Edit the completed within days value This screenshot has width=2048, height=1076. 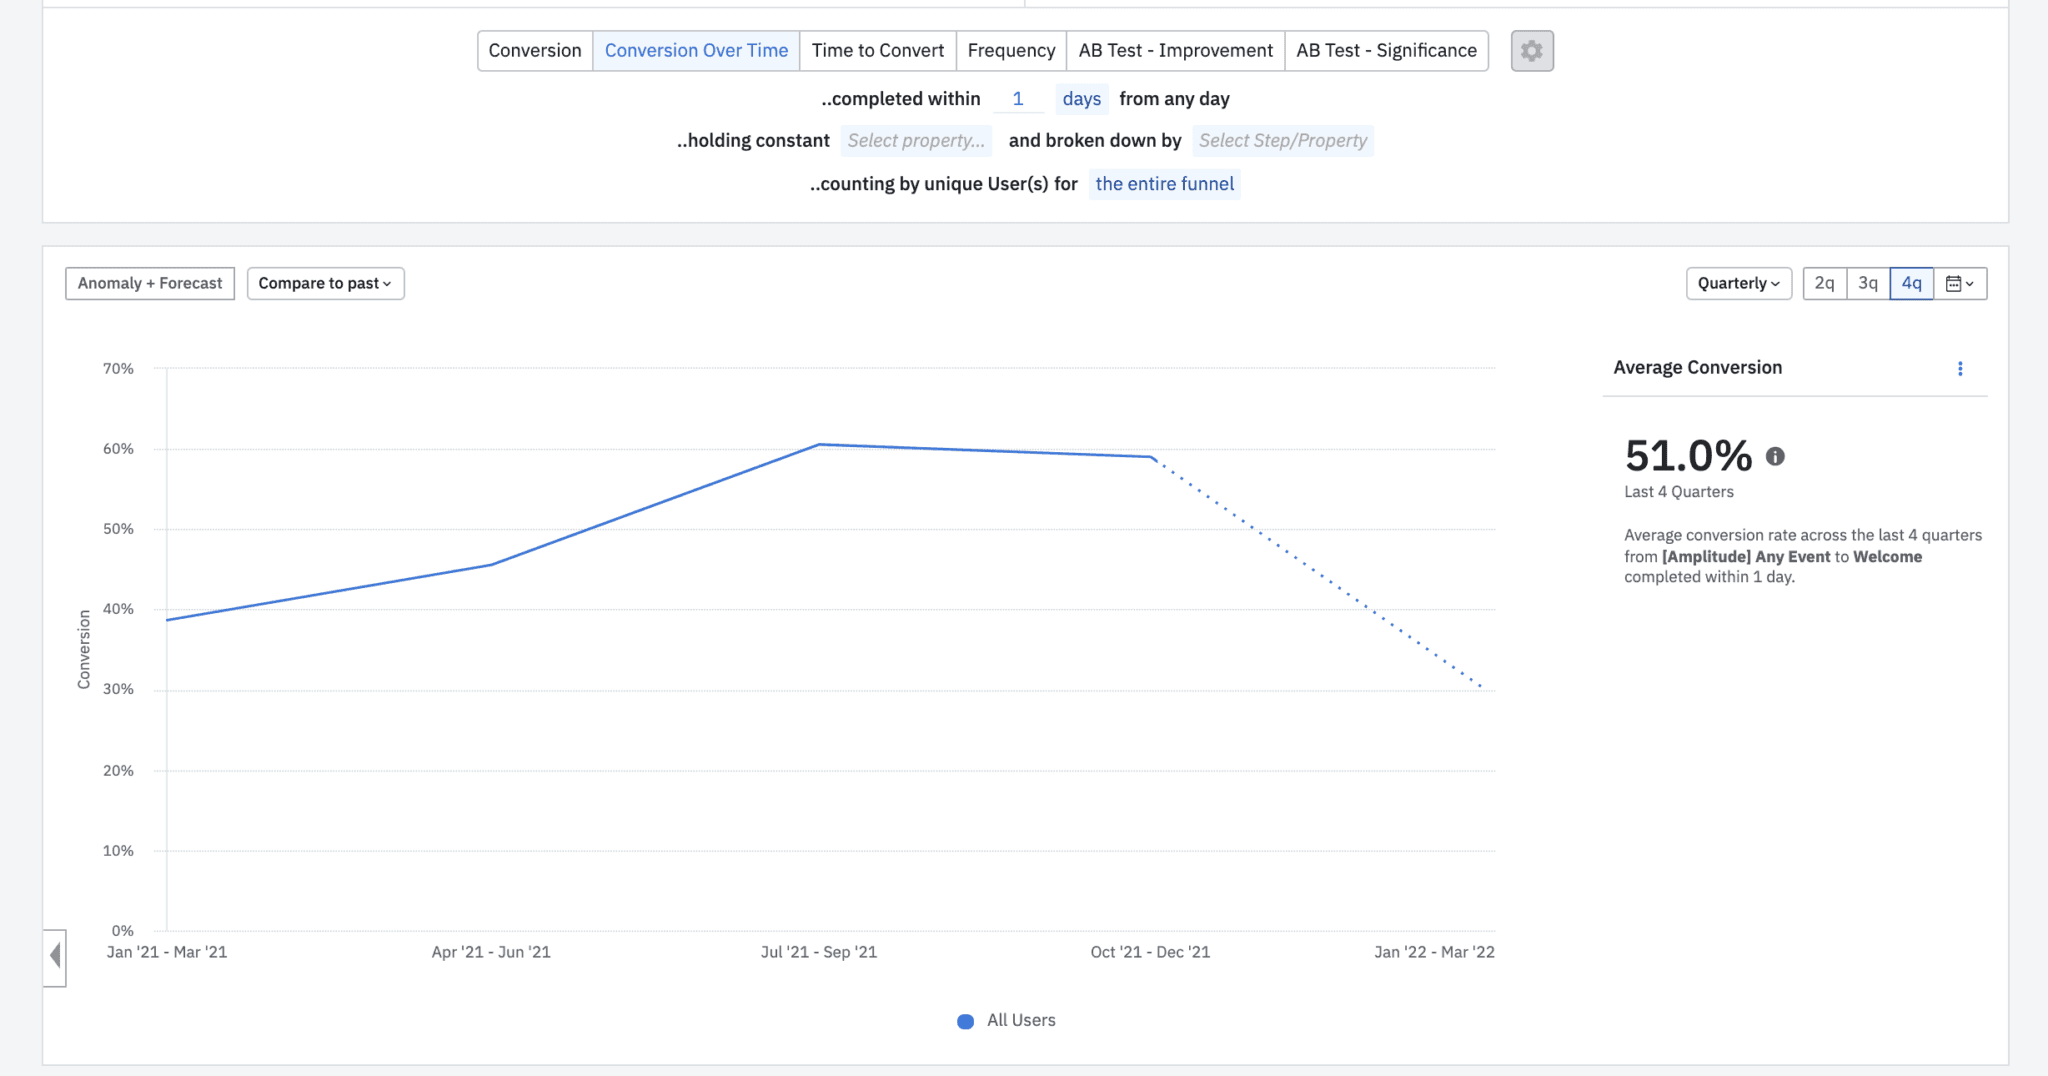[1018, 98]
